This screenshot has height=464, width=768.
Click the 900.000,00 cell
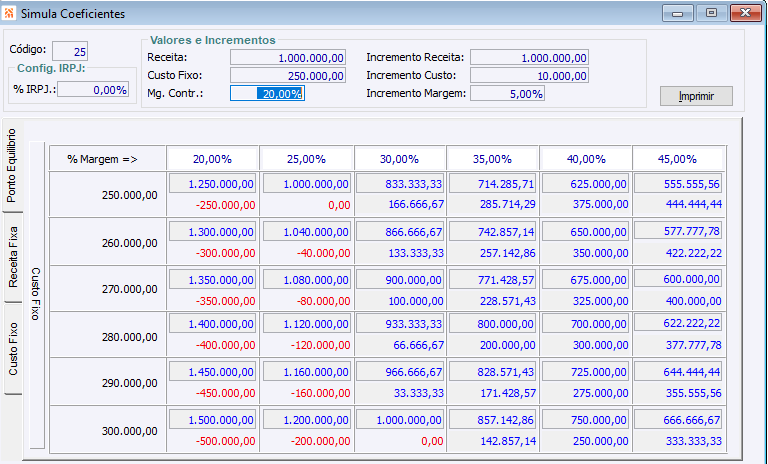tap(400, 280)
